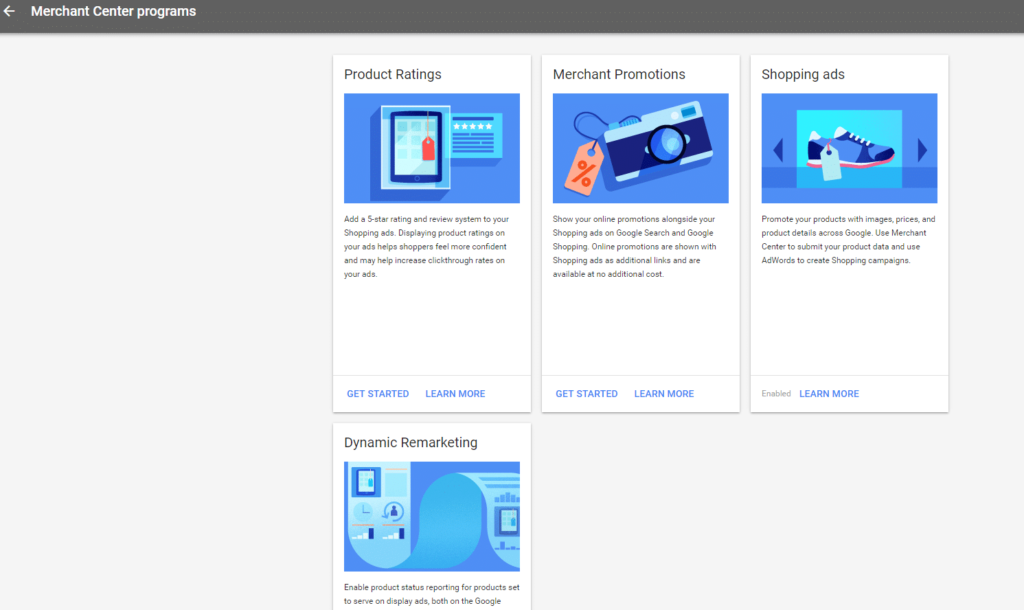Select the Product Ratings card title

pos(392,74)
